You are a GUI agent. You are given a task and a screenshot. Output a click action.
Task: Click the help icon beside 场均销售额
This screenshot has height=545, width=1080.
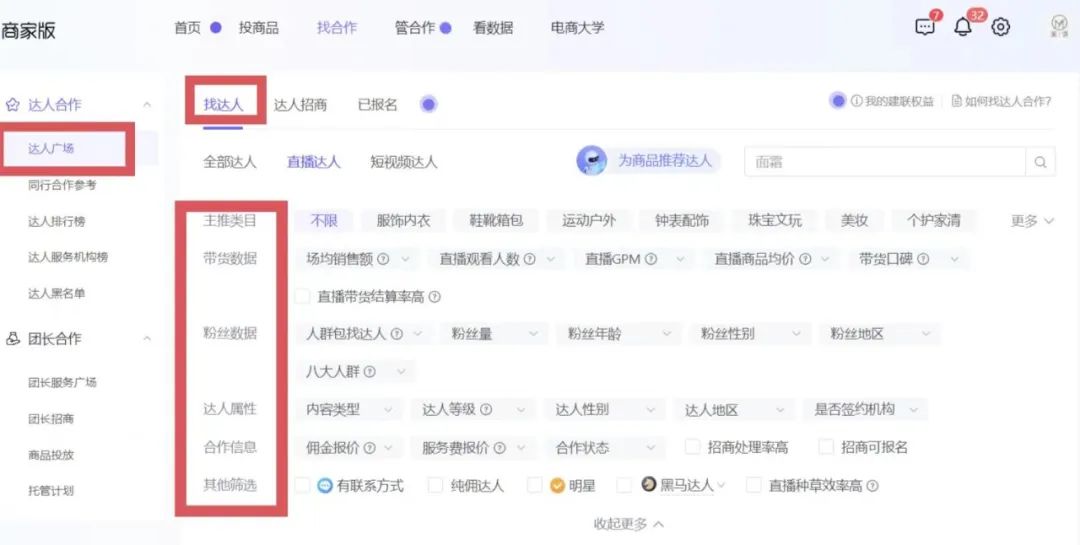click(383, 259)
